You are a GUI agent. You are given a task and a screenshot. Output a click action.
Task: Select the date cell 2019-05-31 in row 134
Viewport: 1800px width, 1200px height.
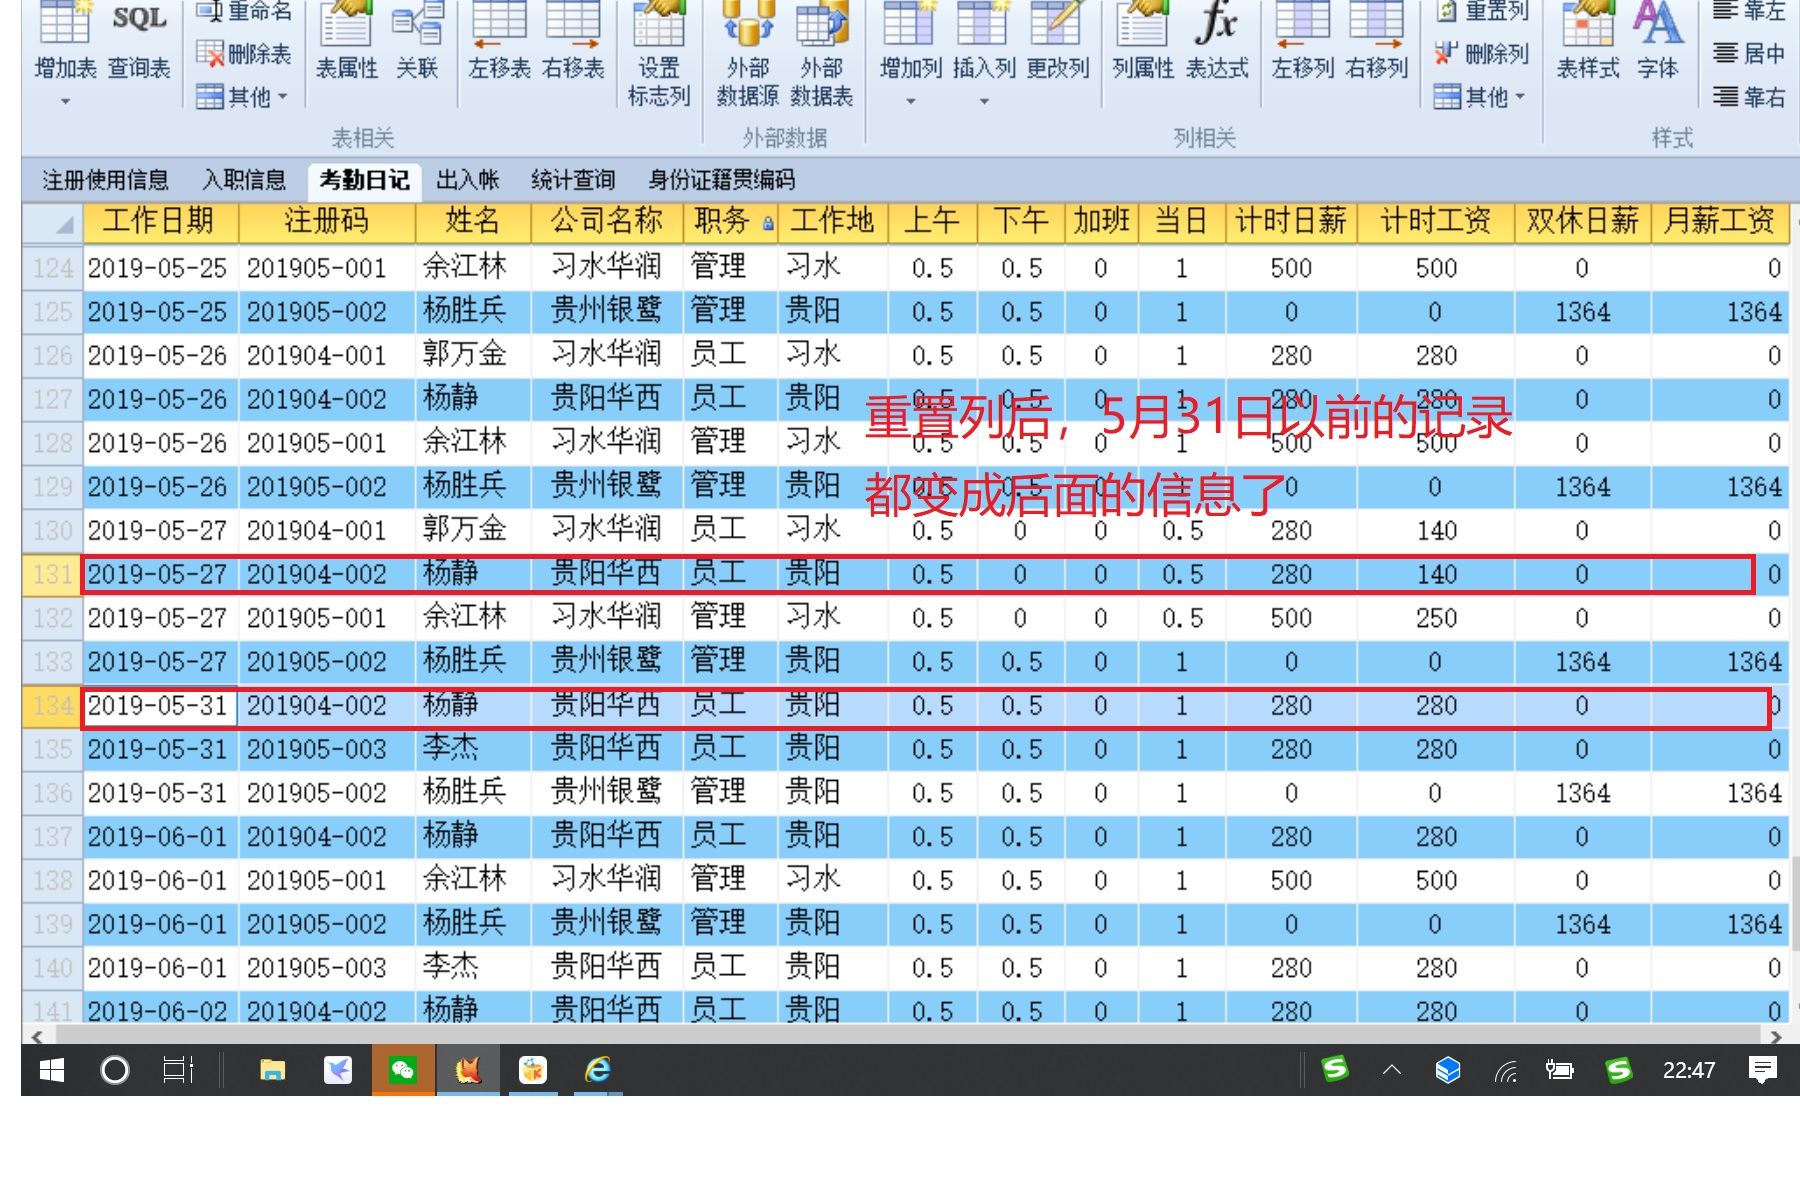pos(158,706)
